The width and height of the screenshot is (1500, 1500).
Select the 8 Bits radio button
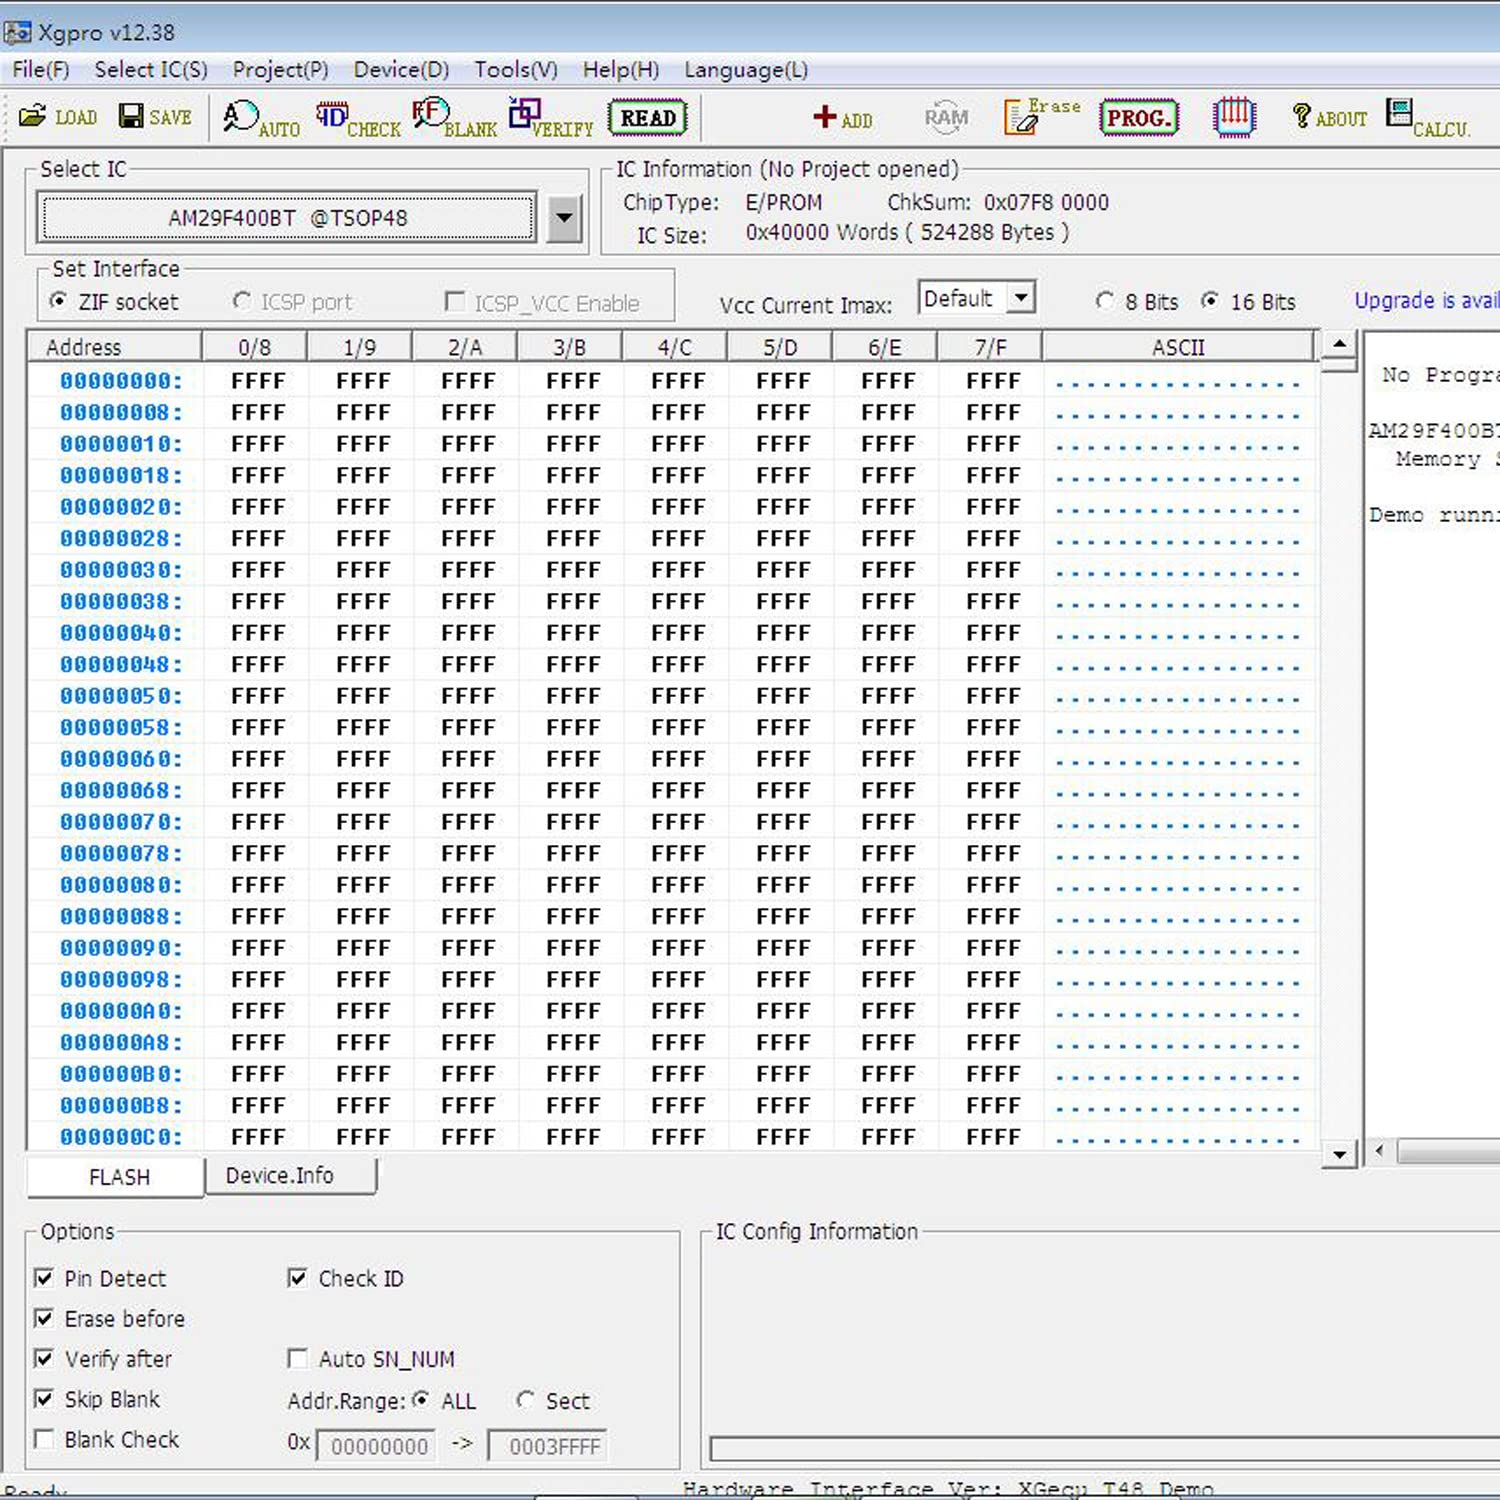(1105, 301)
